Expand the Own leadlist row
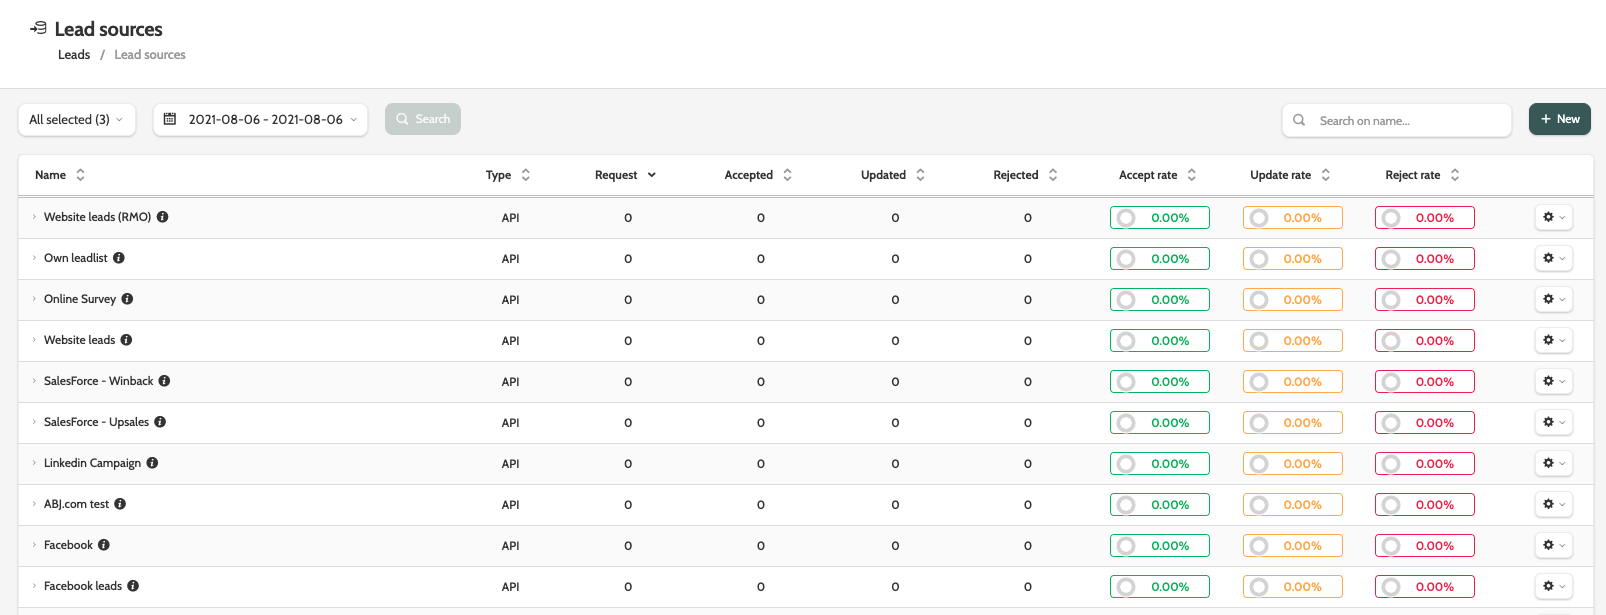 click(x=34, y=258)
